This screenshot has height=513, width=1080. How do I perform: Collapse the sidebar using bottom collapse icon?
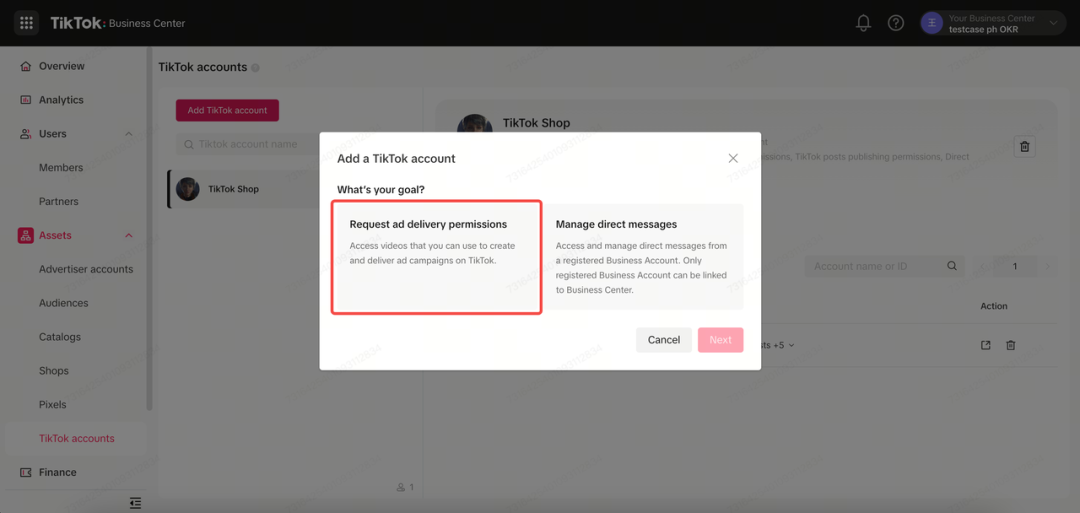tap(136, 503)
